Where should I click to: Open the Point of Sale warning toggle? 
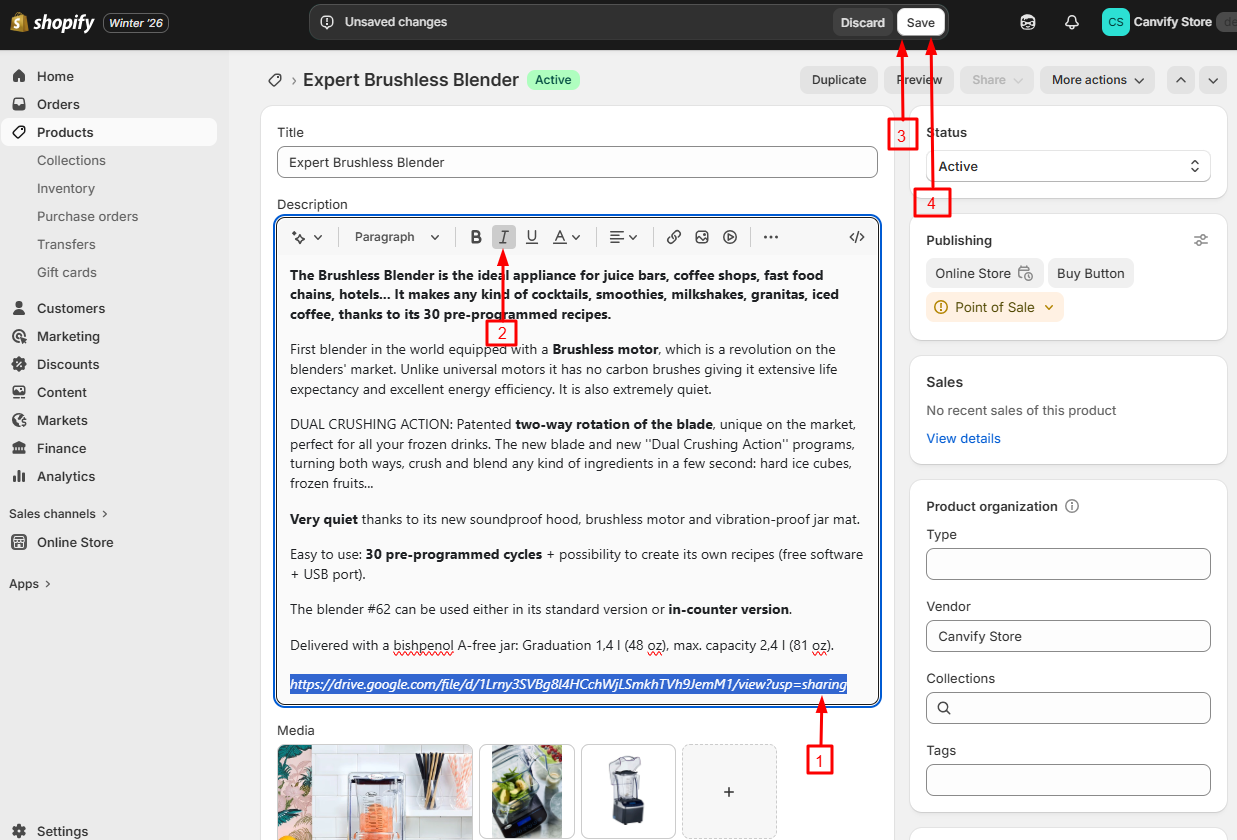(994, 307)
